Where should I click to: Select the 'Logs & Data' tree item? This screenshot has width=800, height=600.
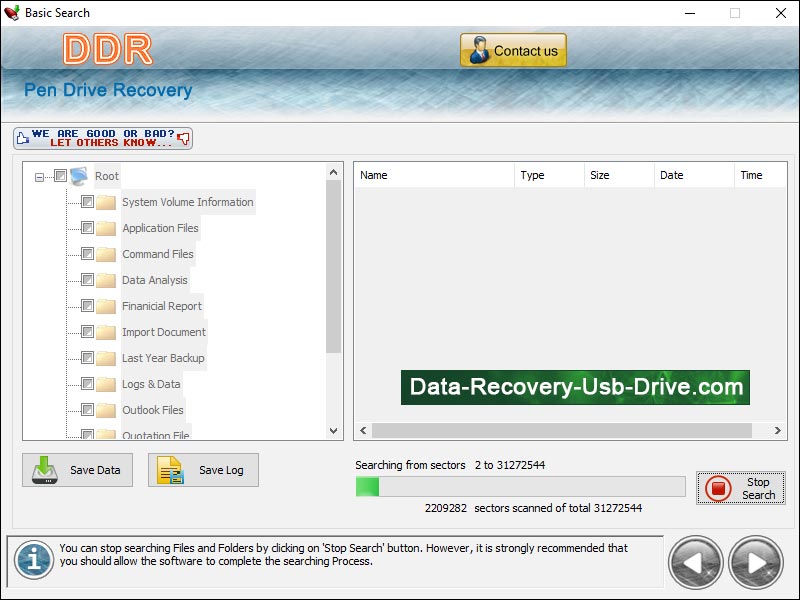(x=152, y=384)
